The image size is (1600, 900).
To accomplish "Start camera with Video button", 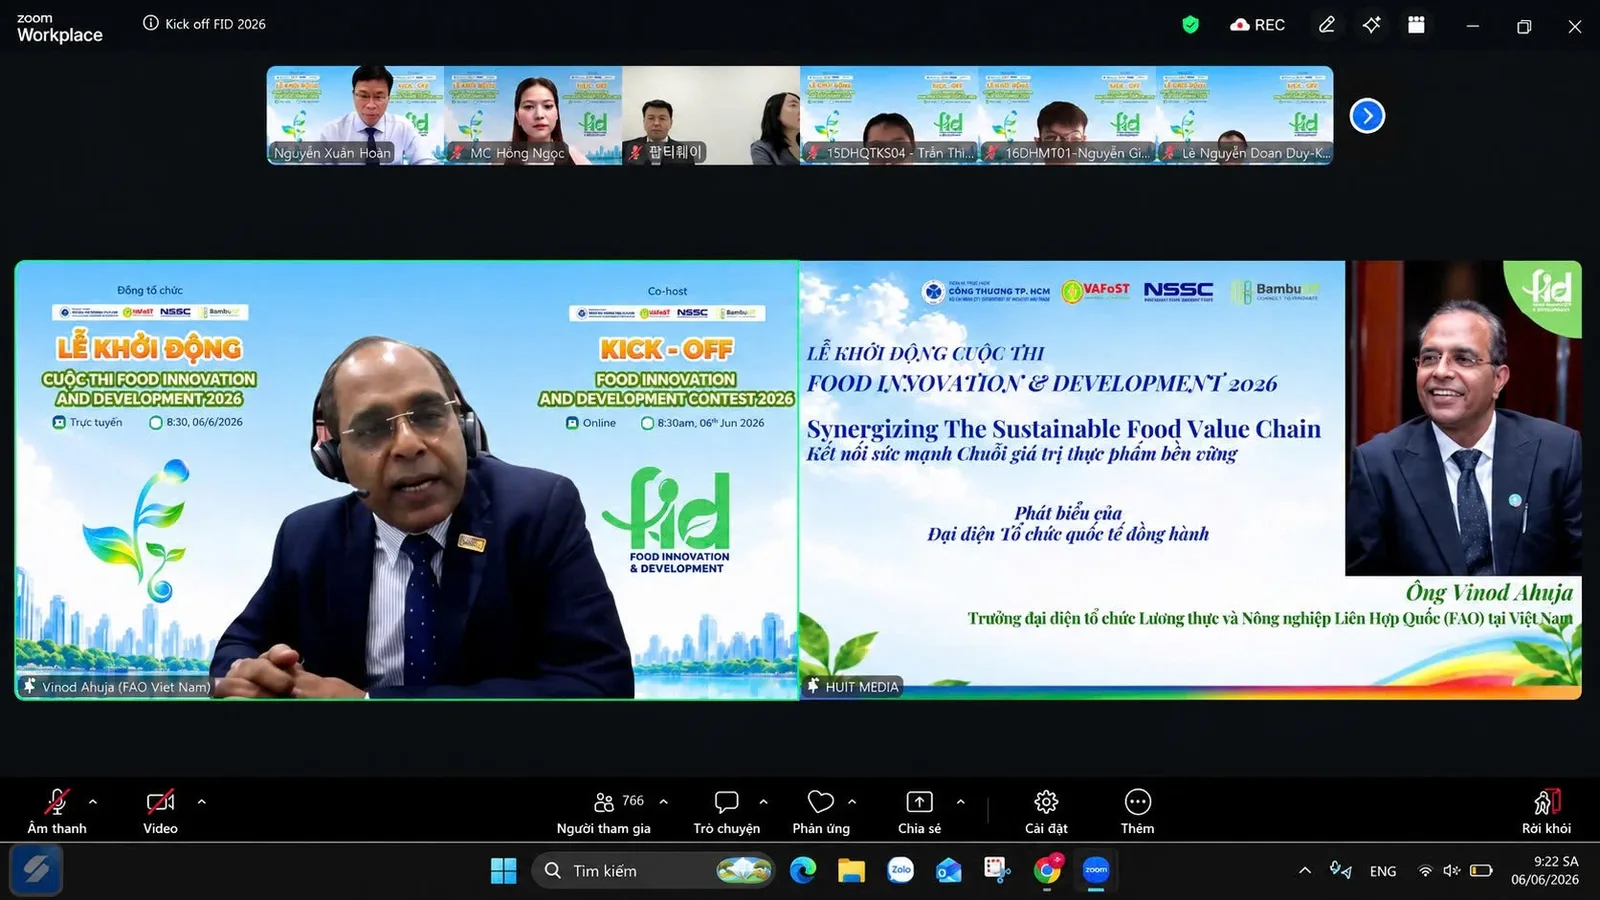I will click(x=160, y=811).
